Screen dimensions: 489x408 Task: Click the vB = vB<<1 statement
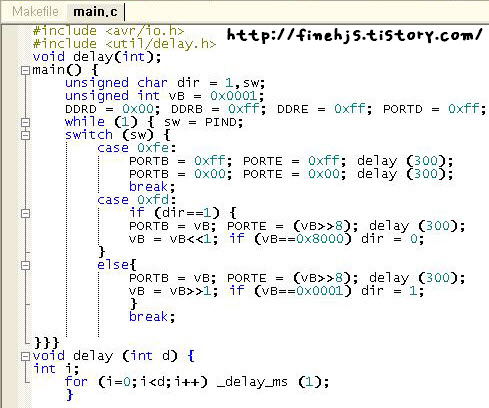(x=174, y=239)
